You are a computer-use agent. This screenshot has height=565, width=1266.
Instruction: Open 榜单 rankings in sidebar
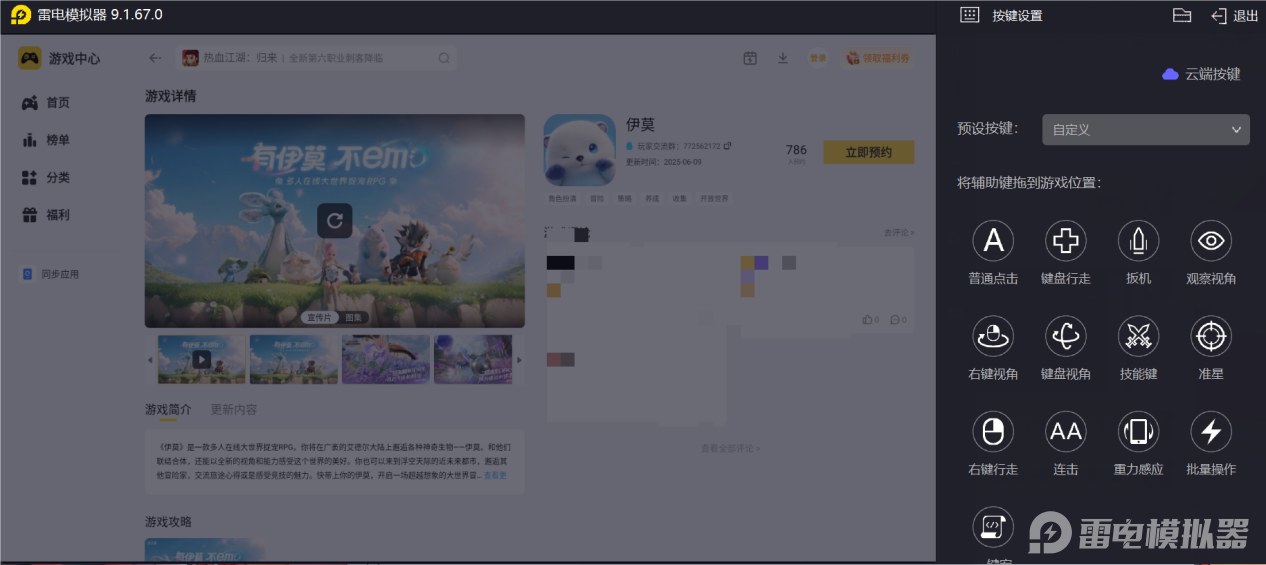tap(46, 140)
